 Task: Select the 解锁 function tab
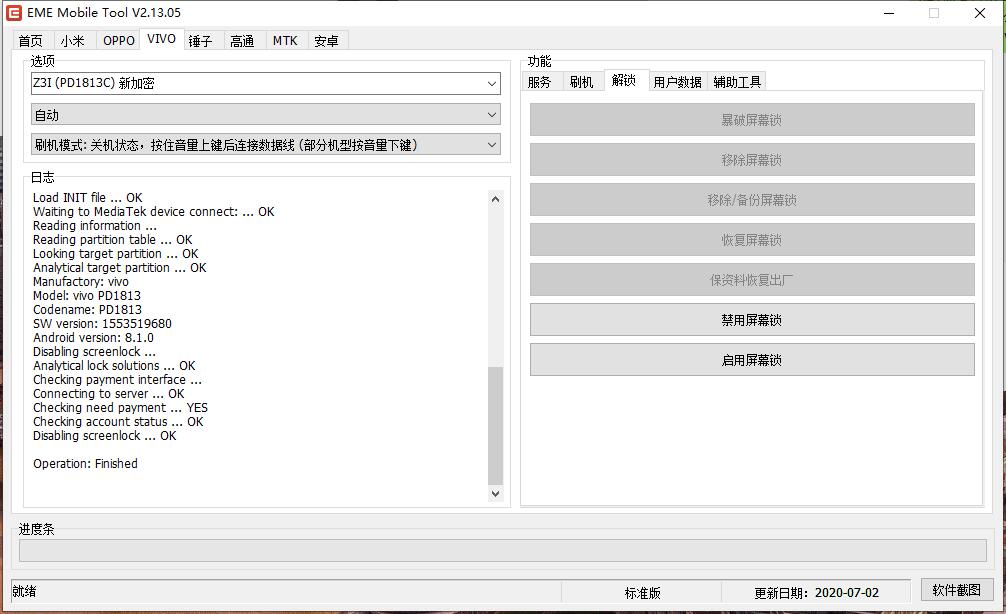tap(624, 80)
